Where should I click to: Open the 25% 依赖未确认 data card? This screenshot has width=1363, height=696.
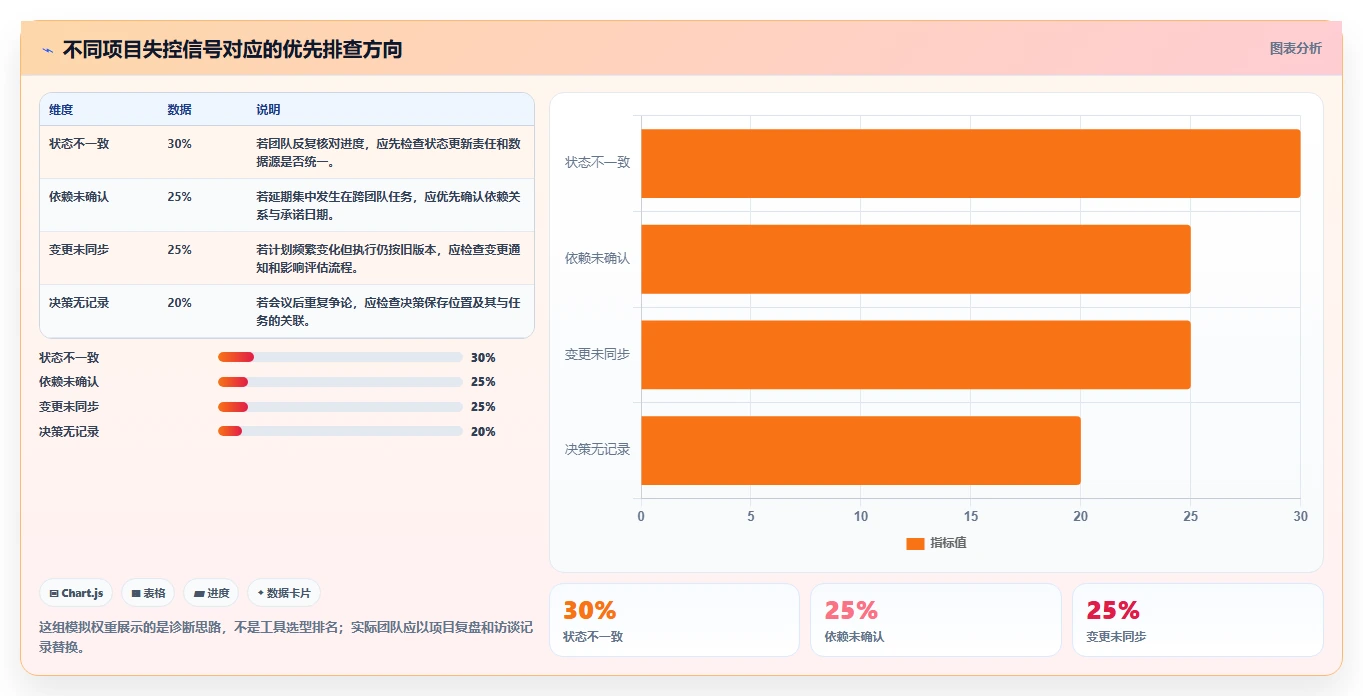click(x=935, y=620)
